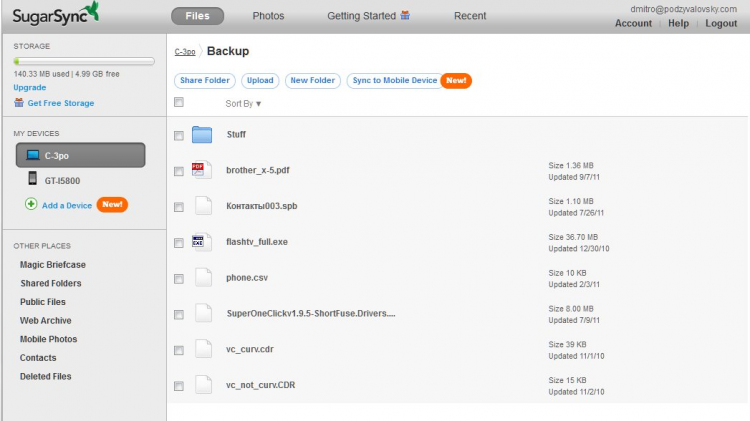Click the laptop icon for C-3po device
This screenshot has height=421, width=750.
[x=33, y=155]
